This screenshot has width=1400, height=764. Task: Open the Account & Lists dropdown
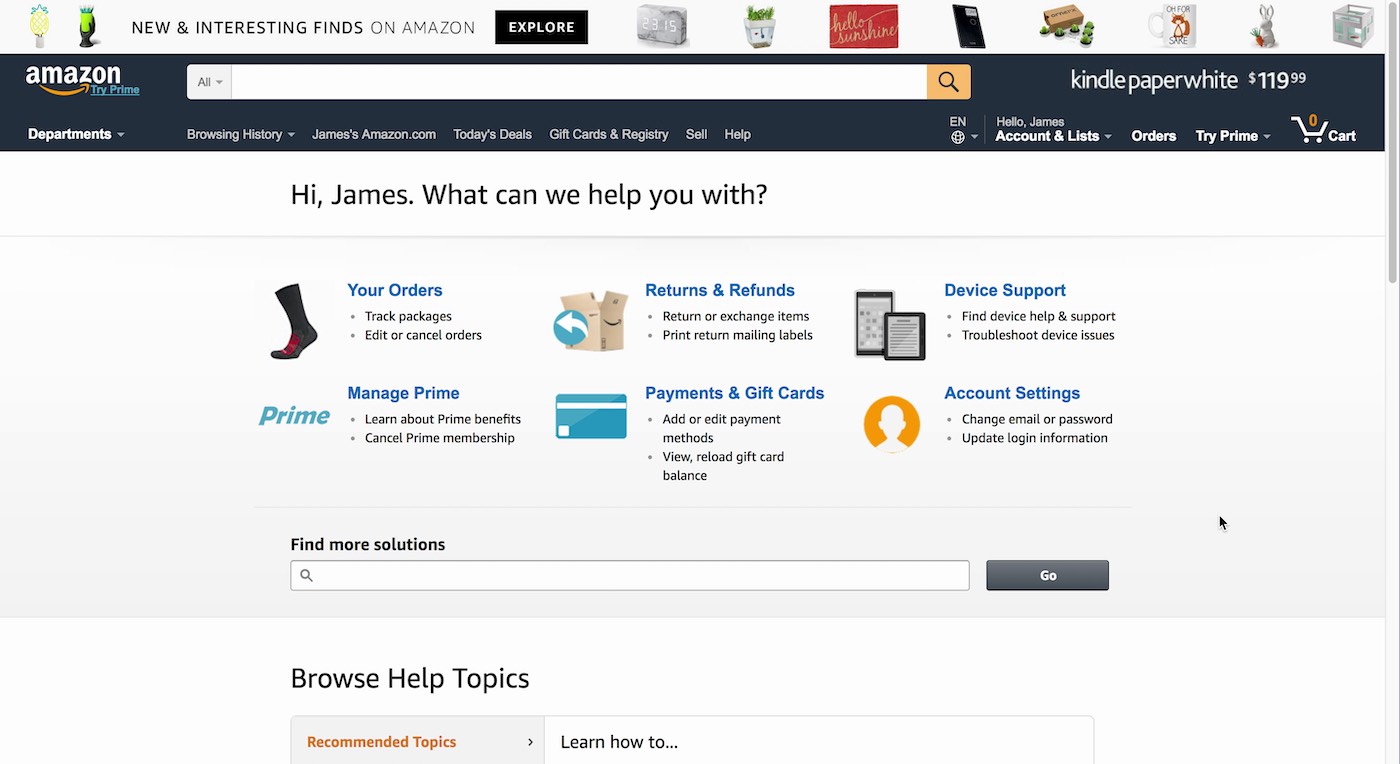(x=1052, y=136)
